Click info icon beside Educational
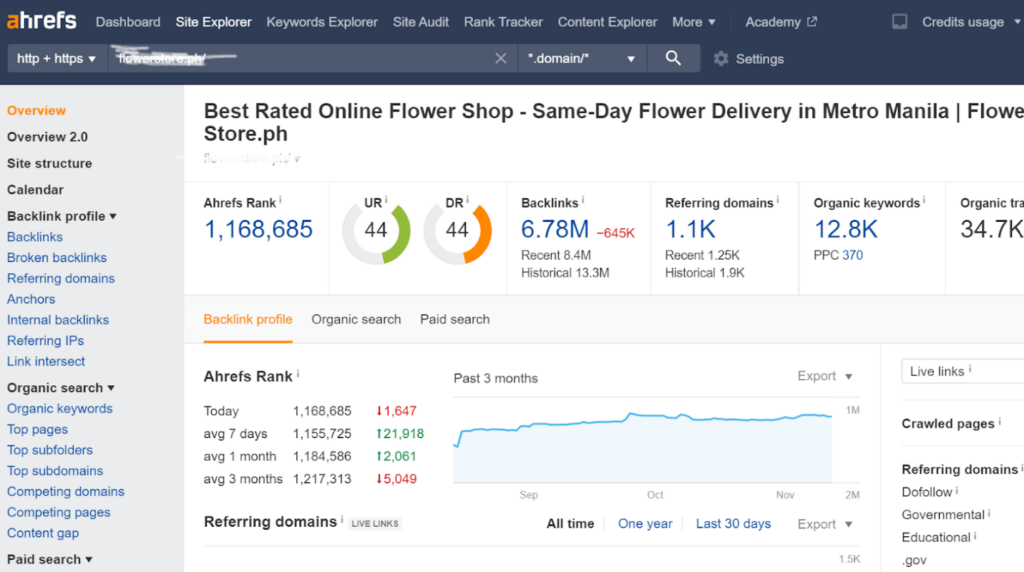 coord(975,535)
